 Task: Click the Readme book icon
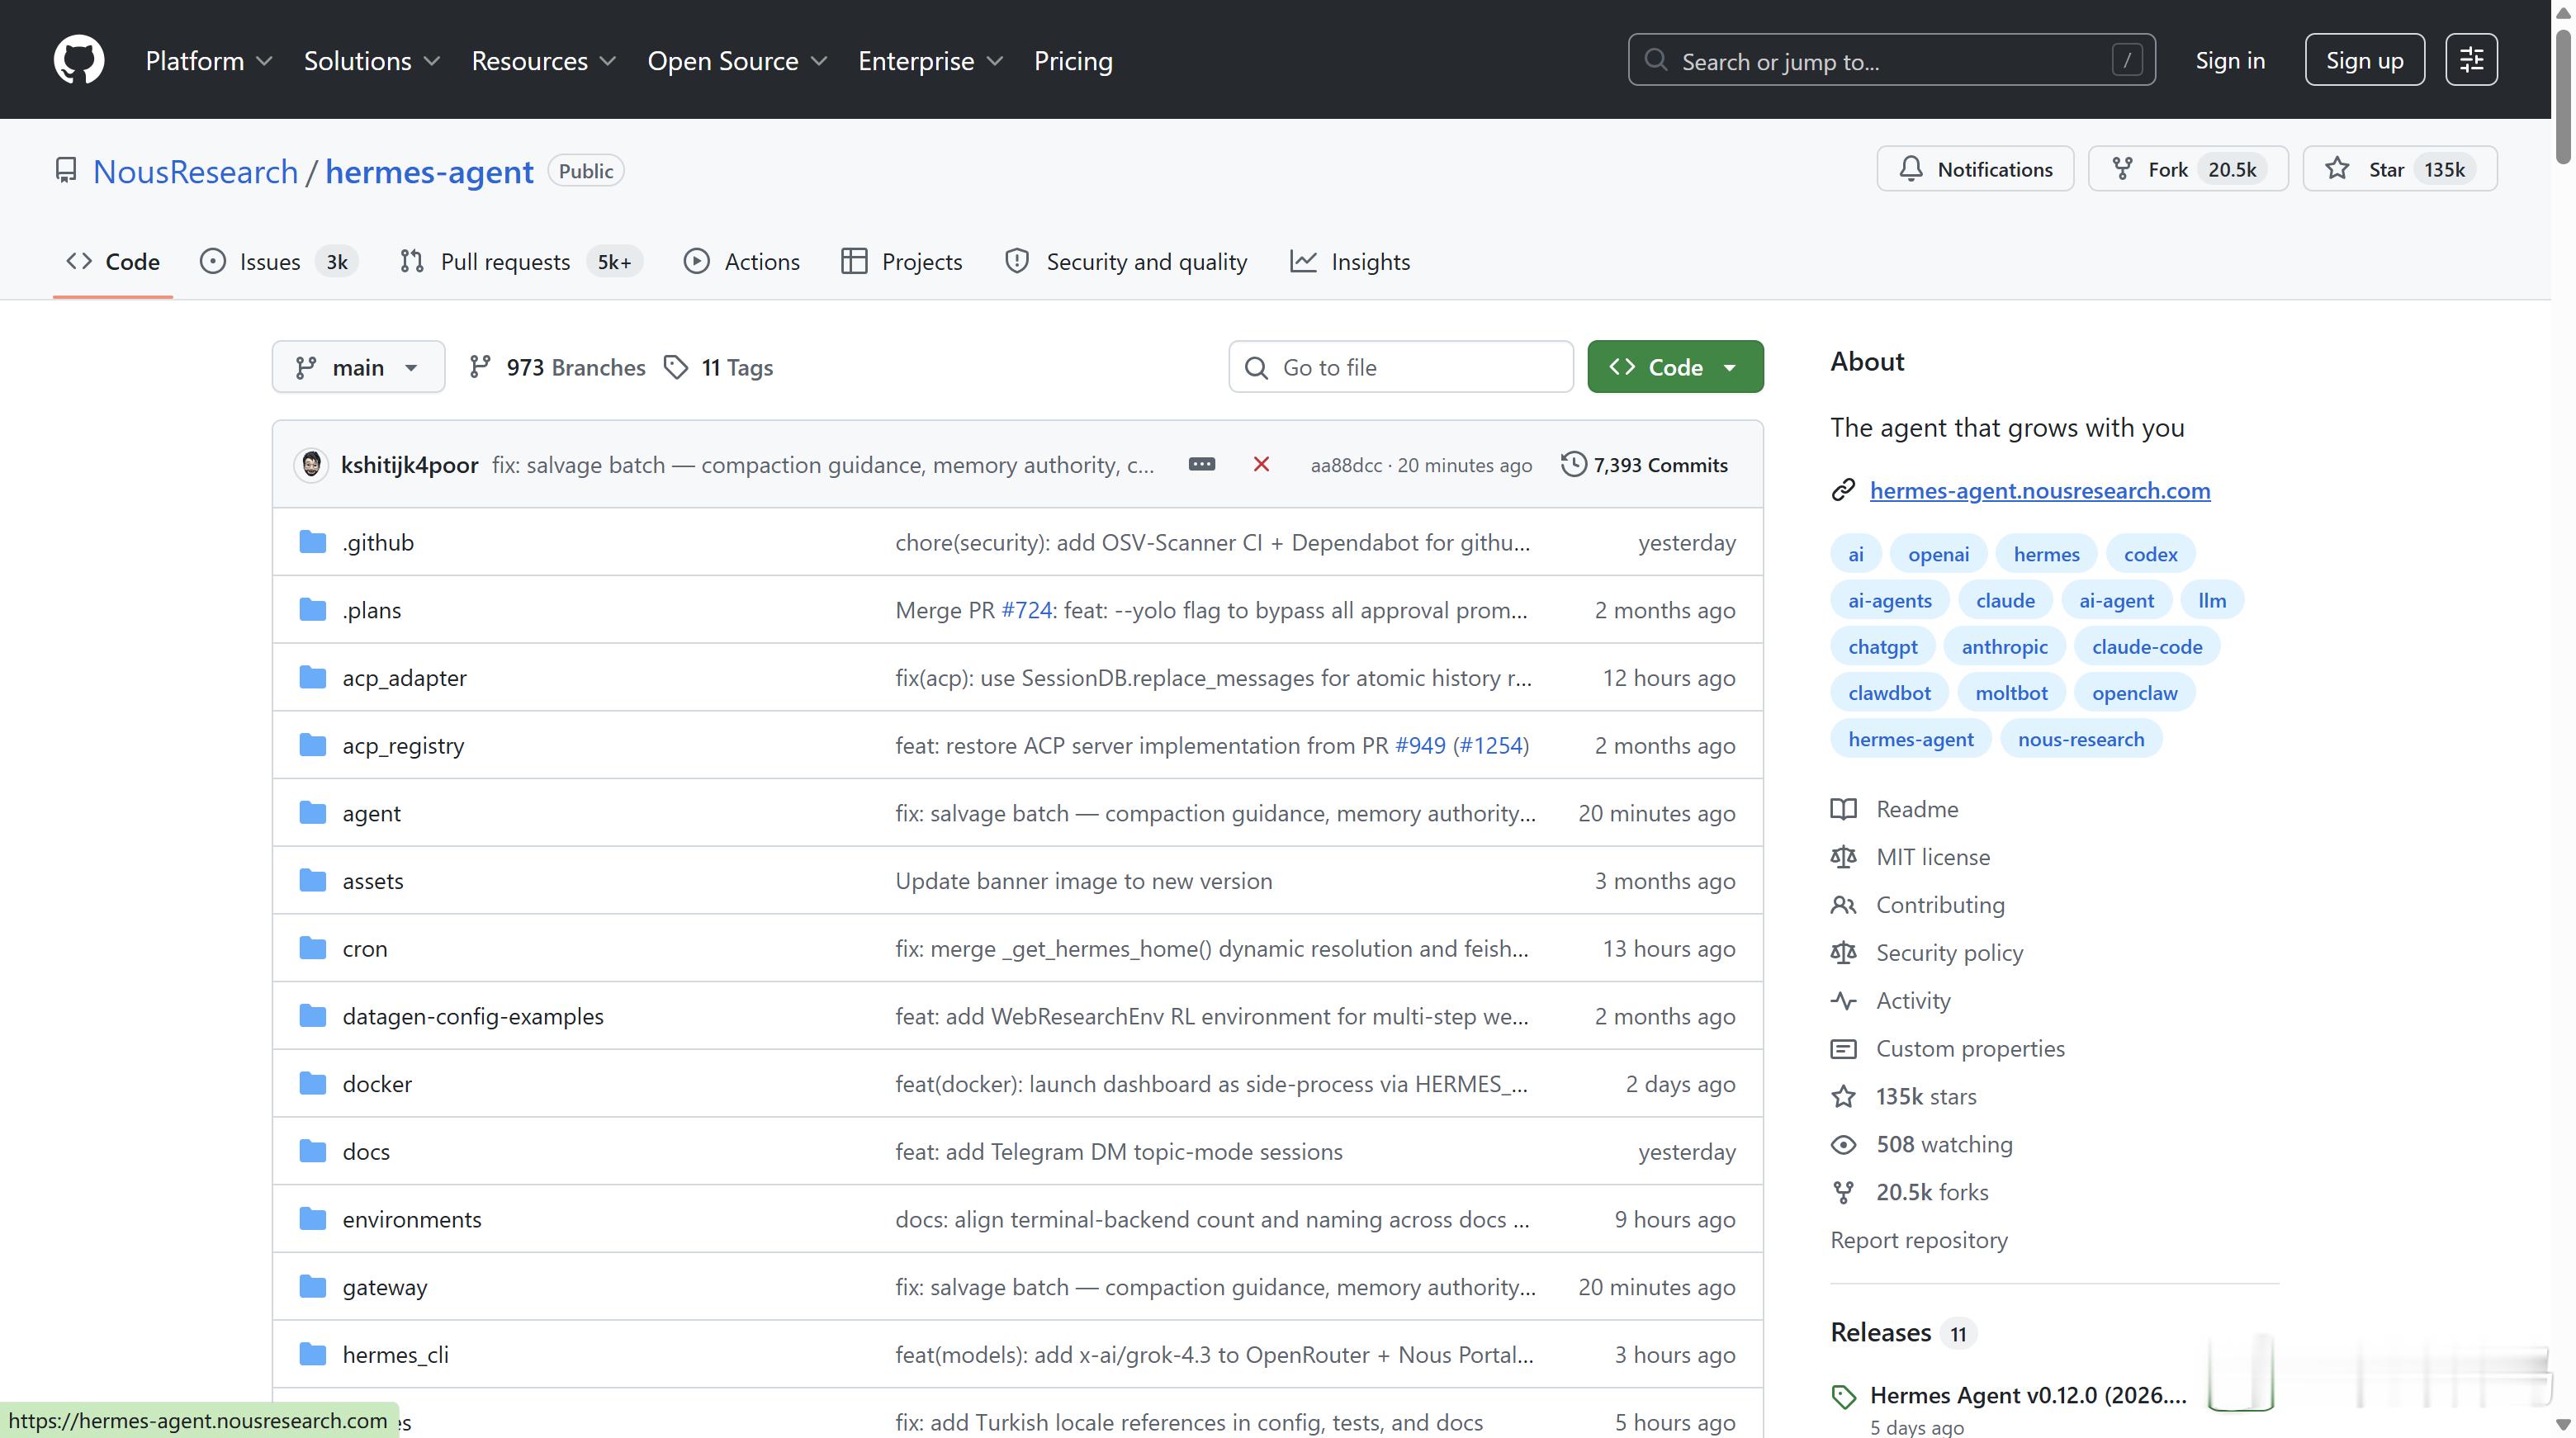1843,809
